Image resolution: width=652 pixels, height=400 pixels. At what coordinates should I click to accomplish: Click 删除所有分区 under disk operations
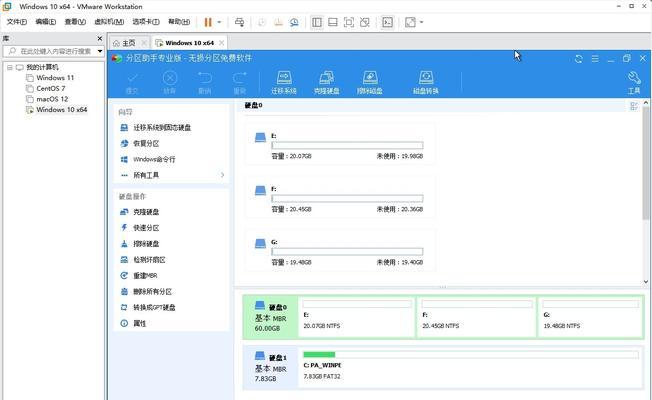click(153, 291)
